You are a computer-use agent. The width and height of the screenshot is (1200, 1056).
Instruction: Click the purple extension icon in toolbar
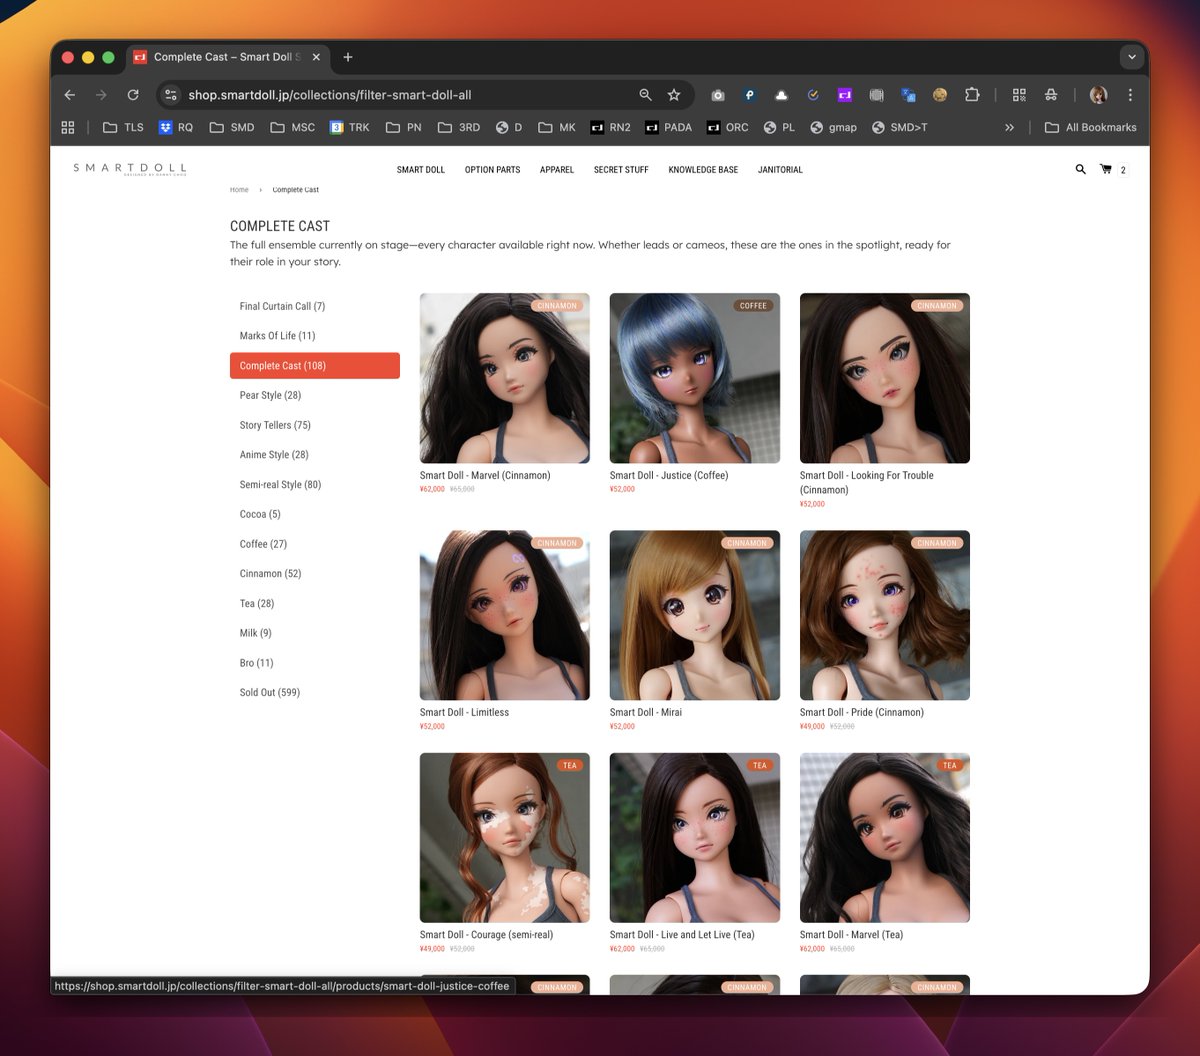point(845,95)
